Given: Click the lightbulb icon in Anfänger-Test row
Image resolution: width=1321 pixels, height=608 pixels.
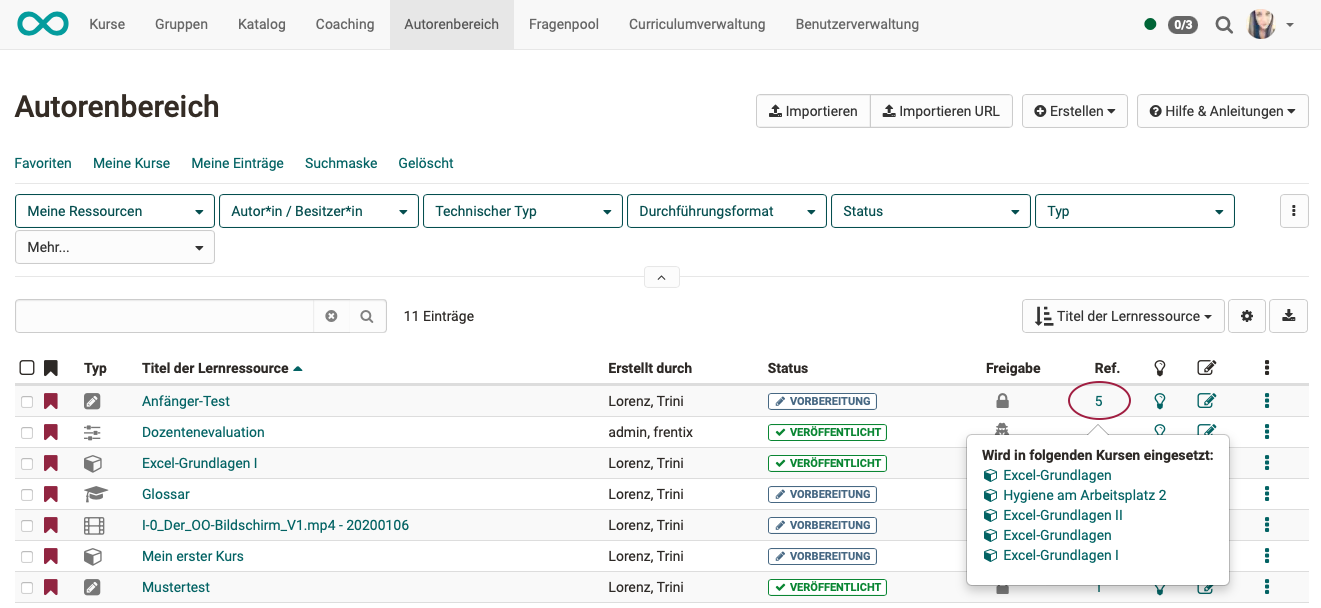Looking at the screenshot, I should pos(1160,401).
